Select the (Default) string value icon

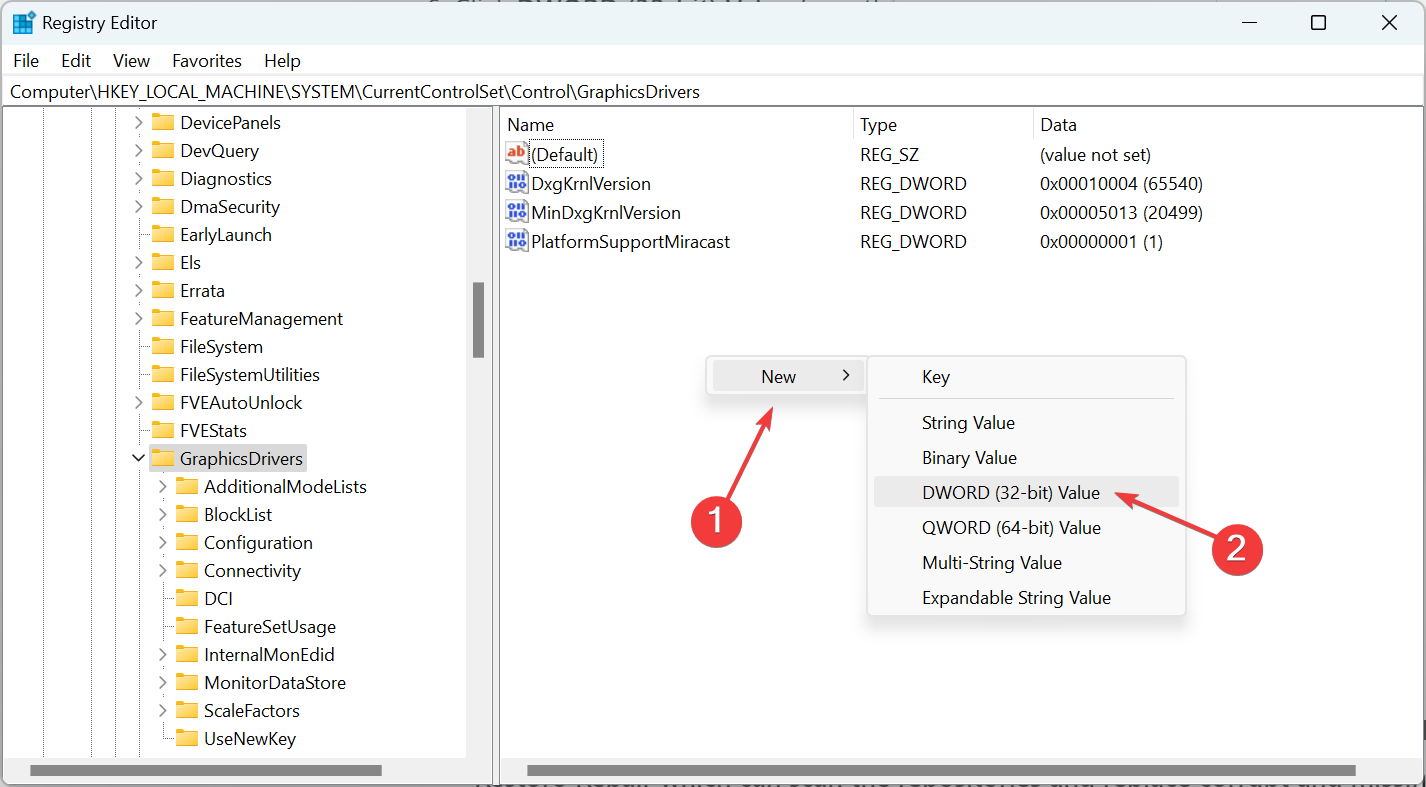coord(516,154)
